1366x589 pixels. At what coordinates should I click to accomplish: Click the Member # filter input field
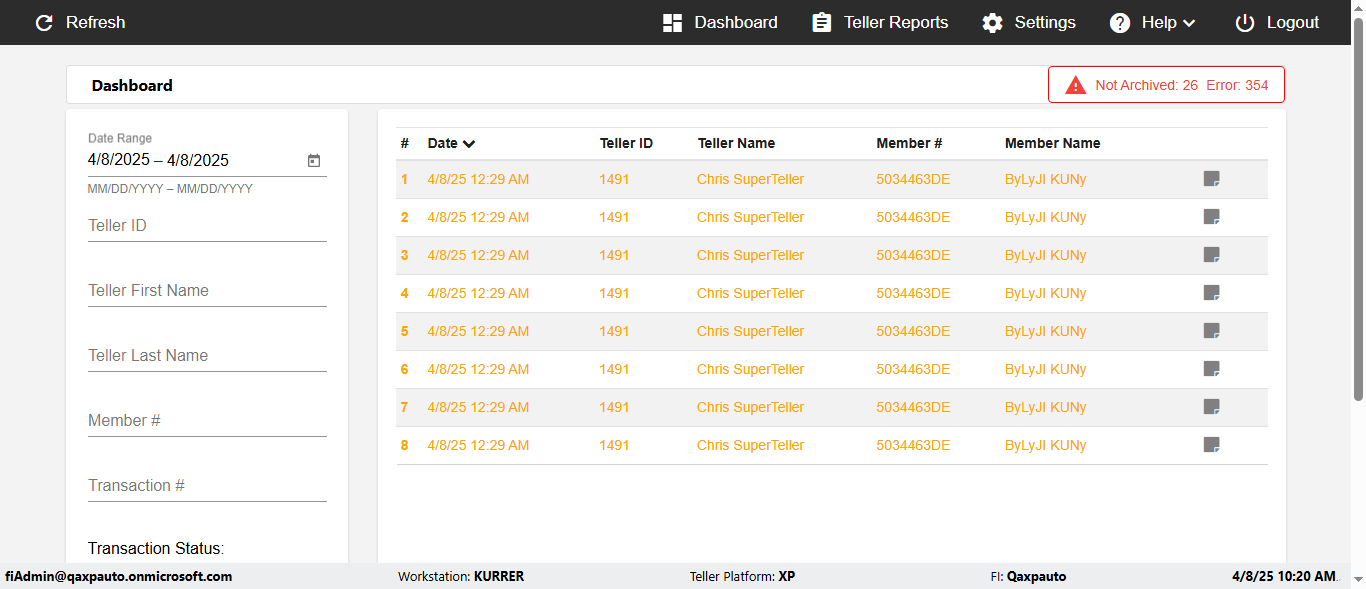[x=207, y=421]
